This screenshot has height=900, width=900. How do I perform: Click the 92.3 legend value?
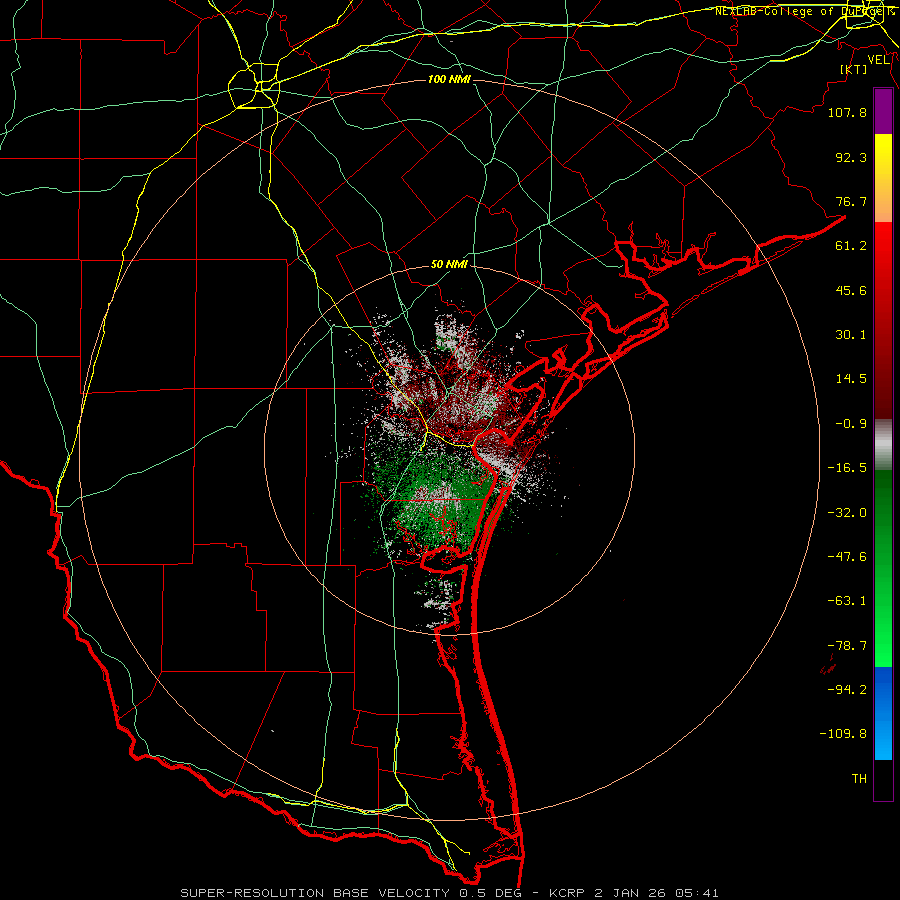pyautogui.click(x=851, y=157)
